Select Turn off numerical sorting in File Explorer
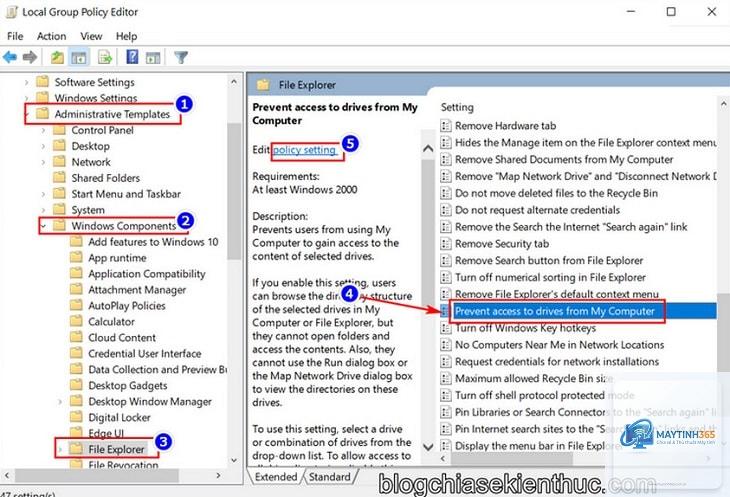The width and height of the screenshot is (730, 497). point(550,277)
